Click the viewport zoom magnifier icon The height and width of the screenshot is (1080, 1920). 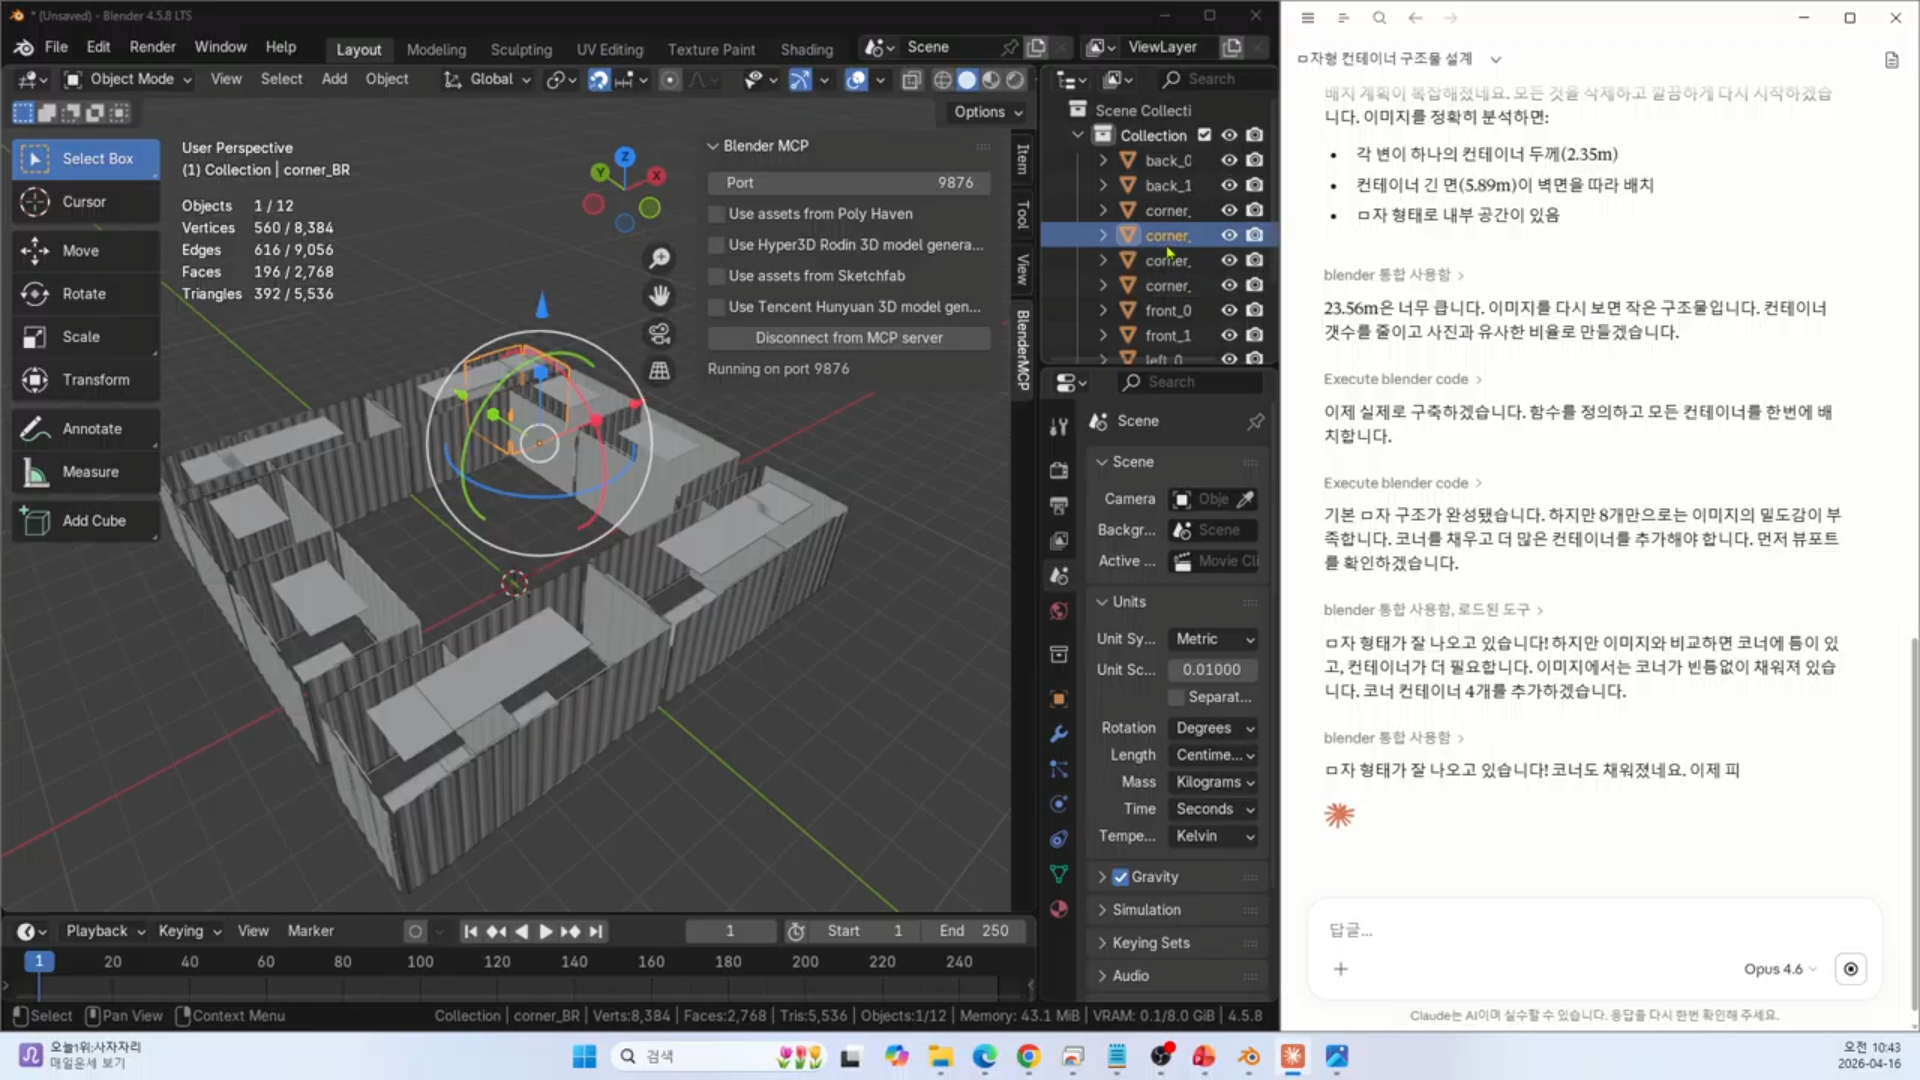tap(659, 259)
